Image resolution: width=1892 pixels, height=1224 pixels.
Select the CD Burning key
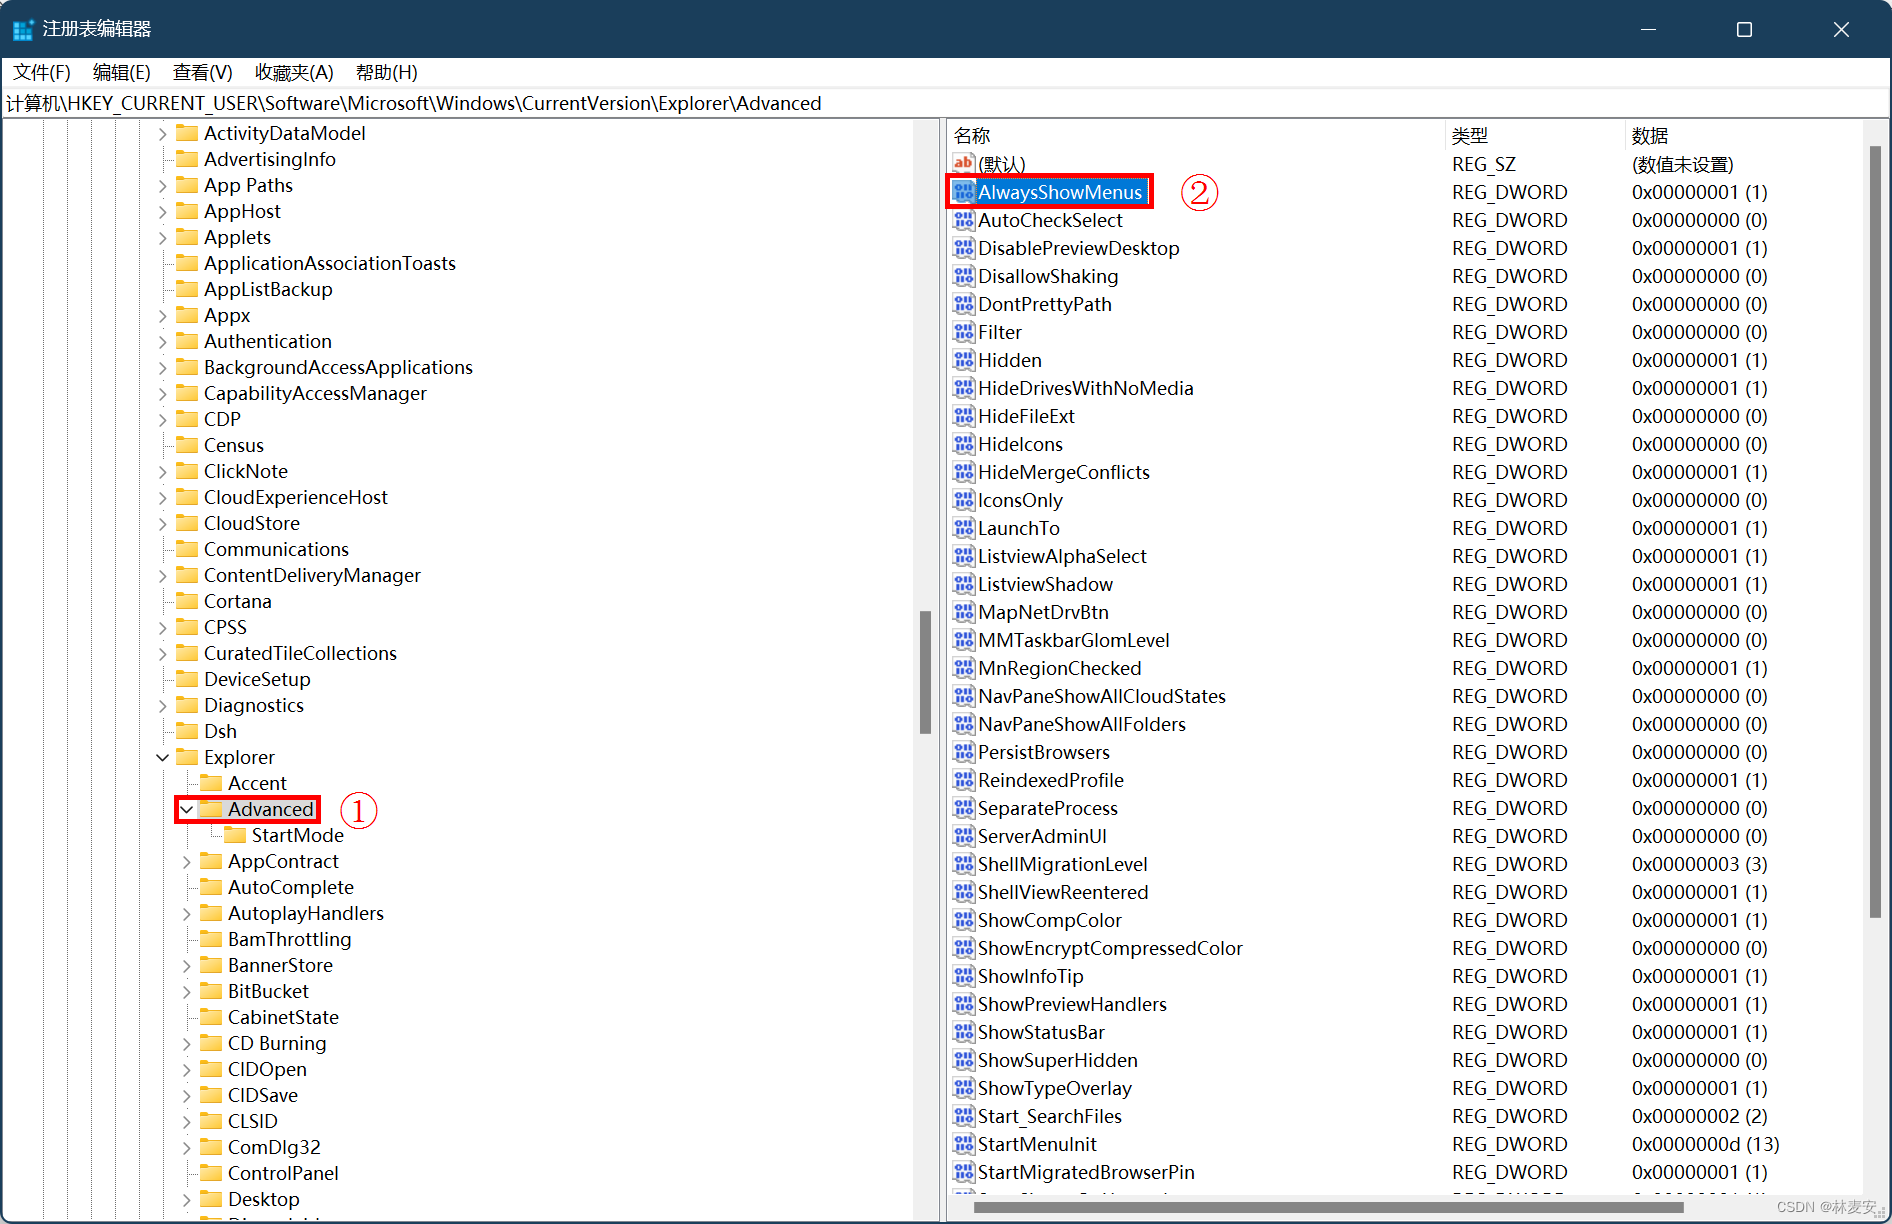pos(277,1043)
